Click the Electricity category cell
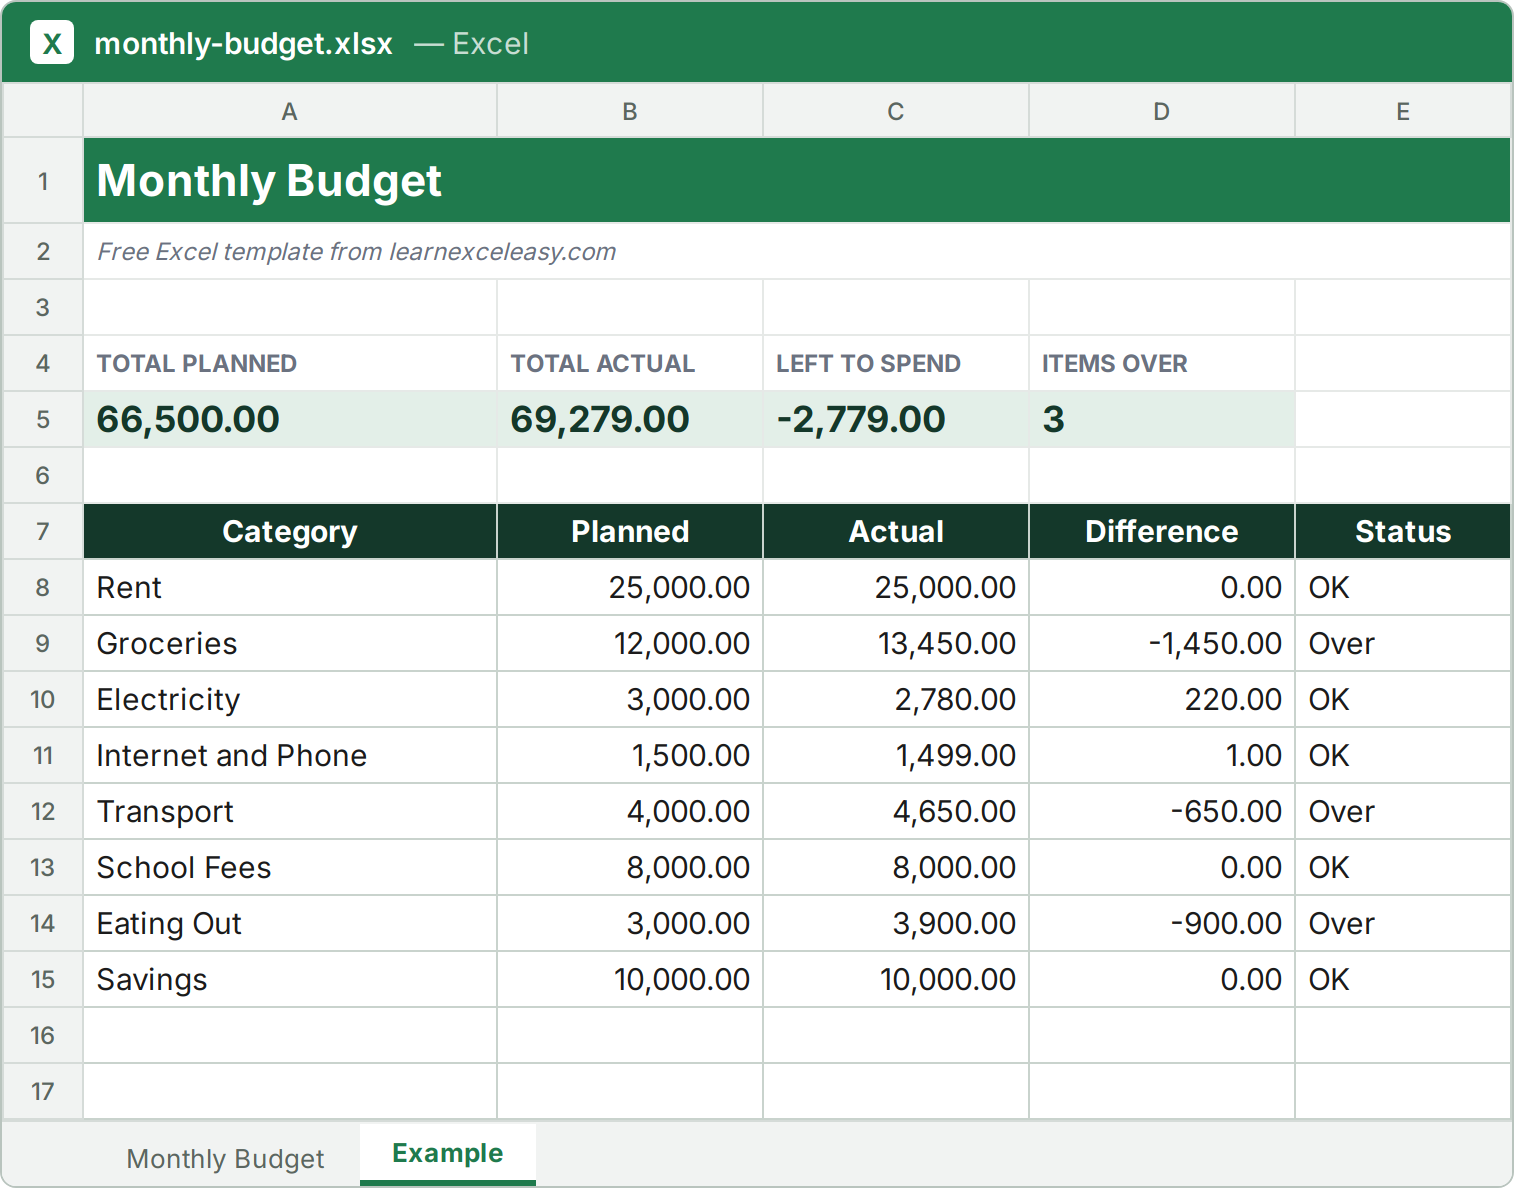Screen dimensions: 1514x1188 pos(290,699)
